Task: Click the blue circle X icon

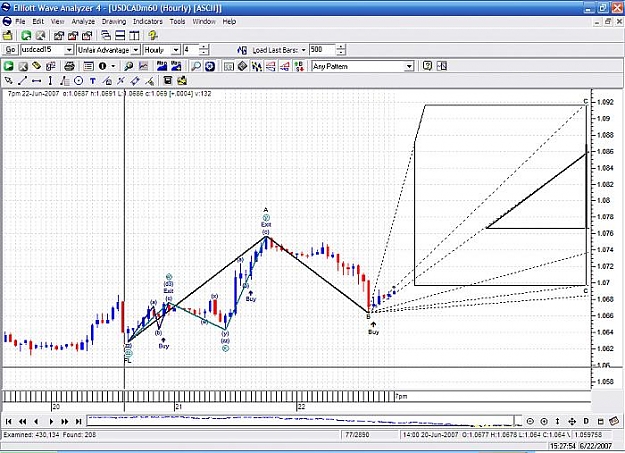Action: [x=210, y=66]
